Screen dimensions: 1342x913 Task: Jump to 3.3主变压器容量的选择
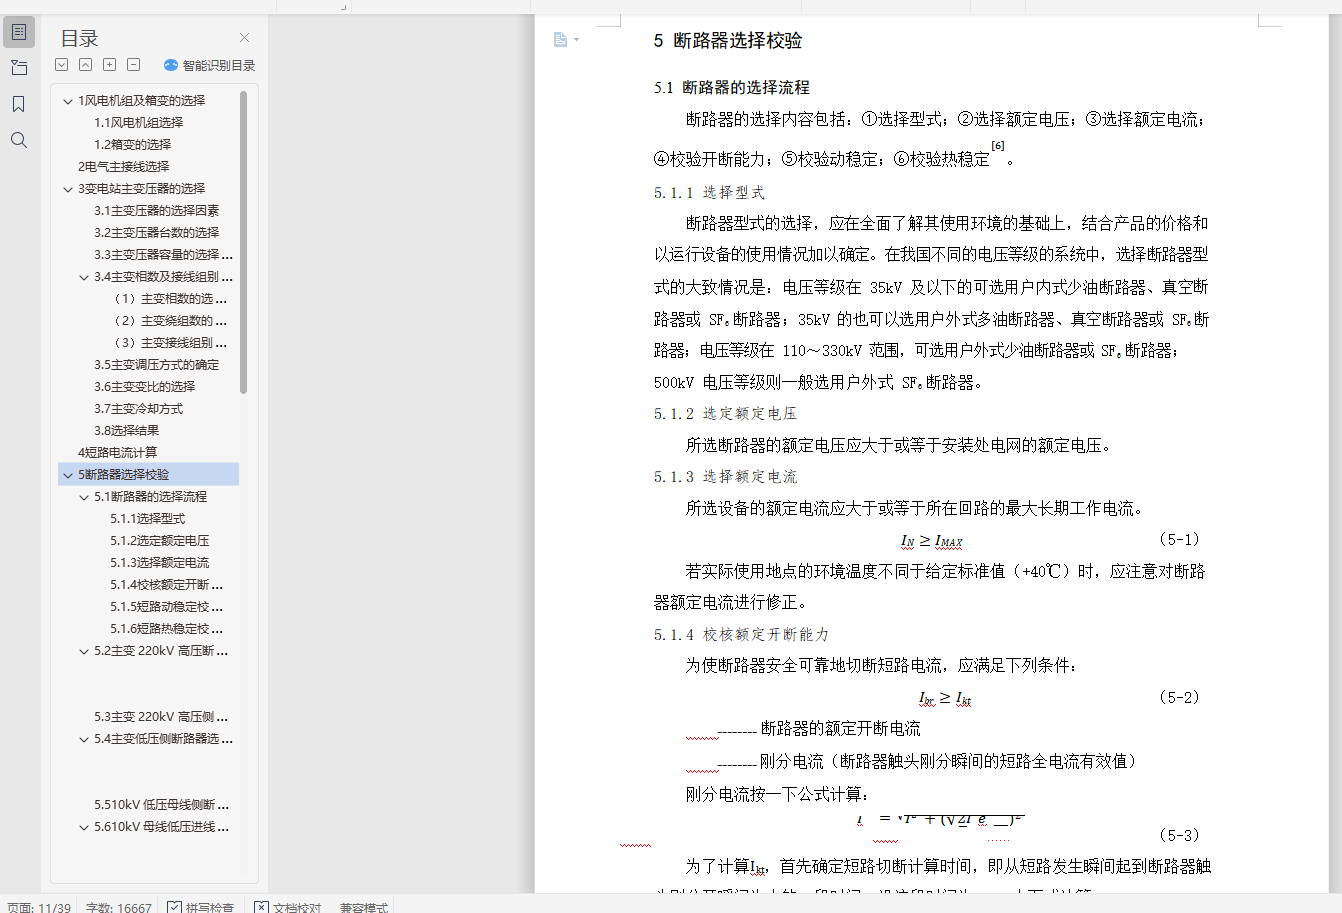(x=164, y=254)
